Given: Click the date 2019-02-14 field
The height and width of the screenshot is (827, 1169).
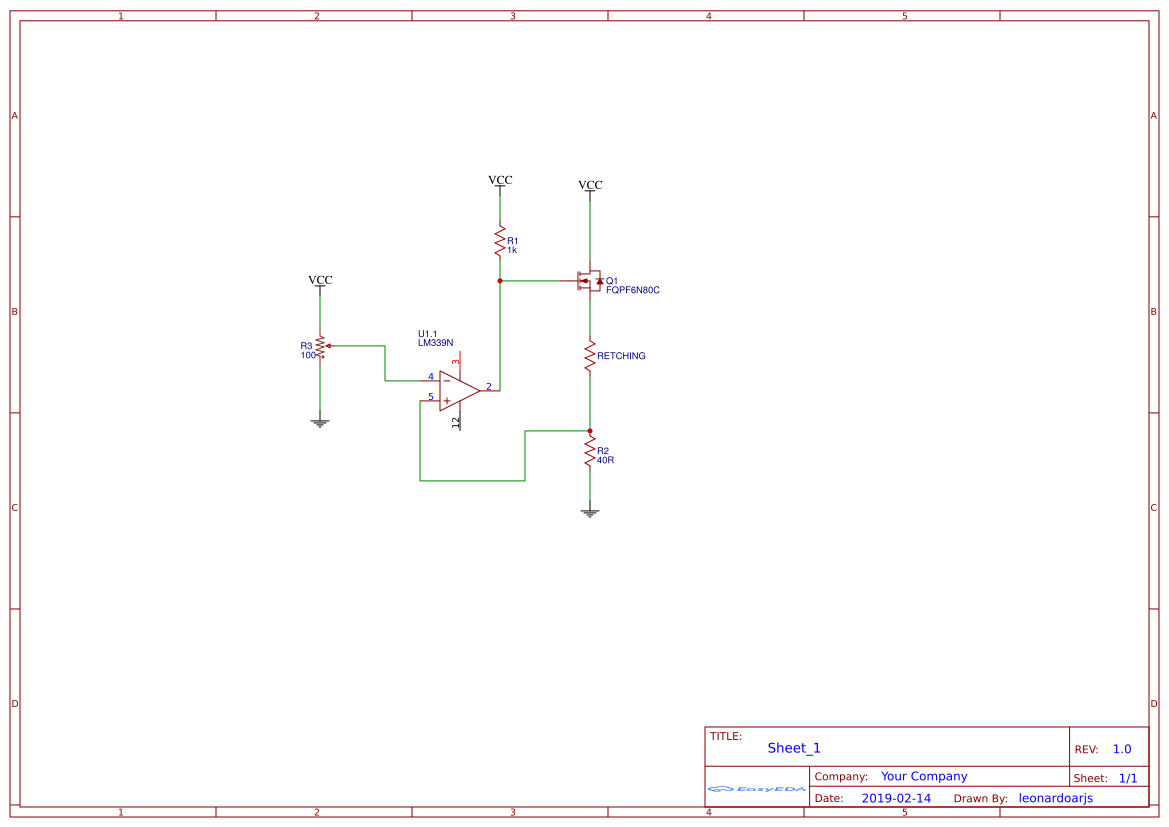Looking at the screenshot, I should click(x=897, y=798).
